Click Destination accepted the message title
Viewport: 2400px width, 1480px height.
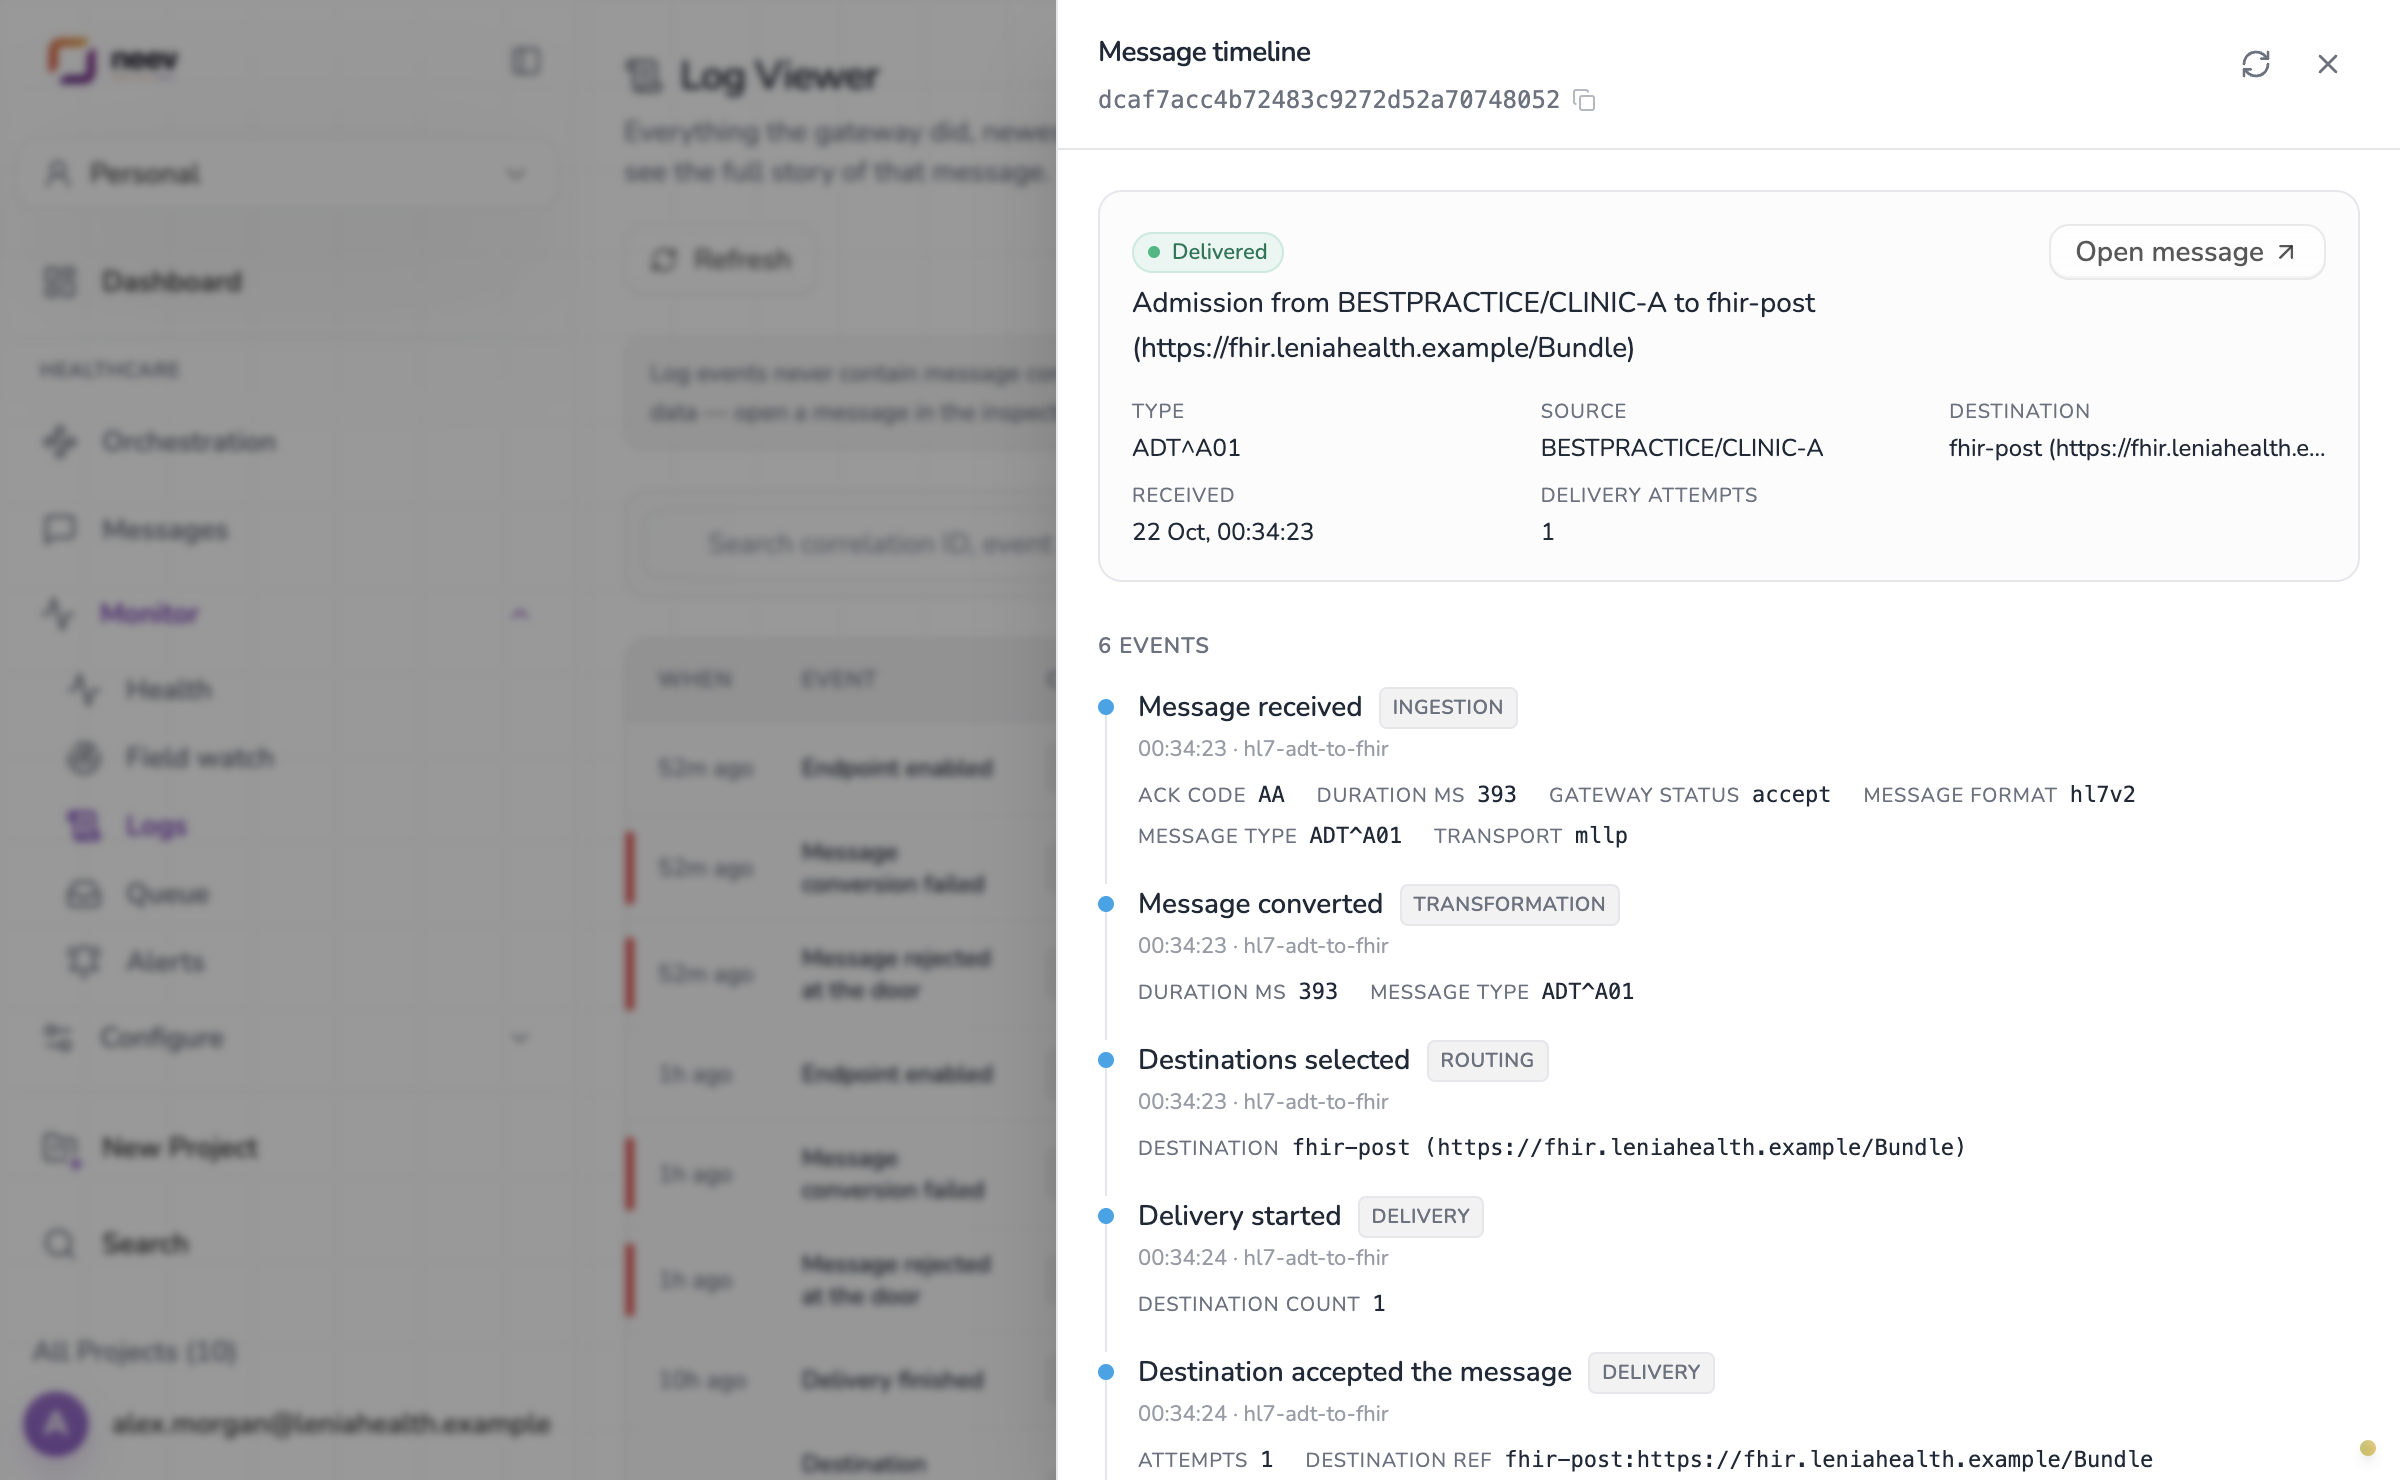1355,1372
